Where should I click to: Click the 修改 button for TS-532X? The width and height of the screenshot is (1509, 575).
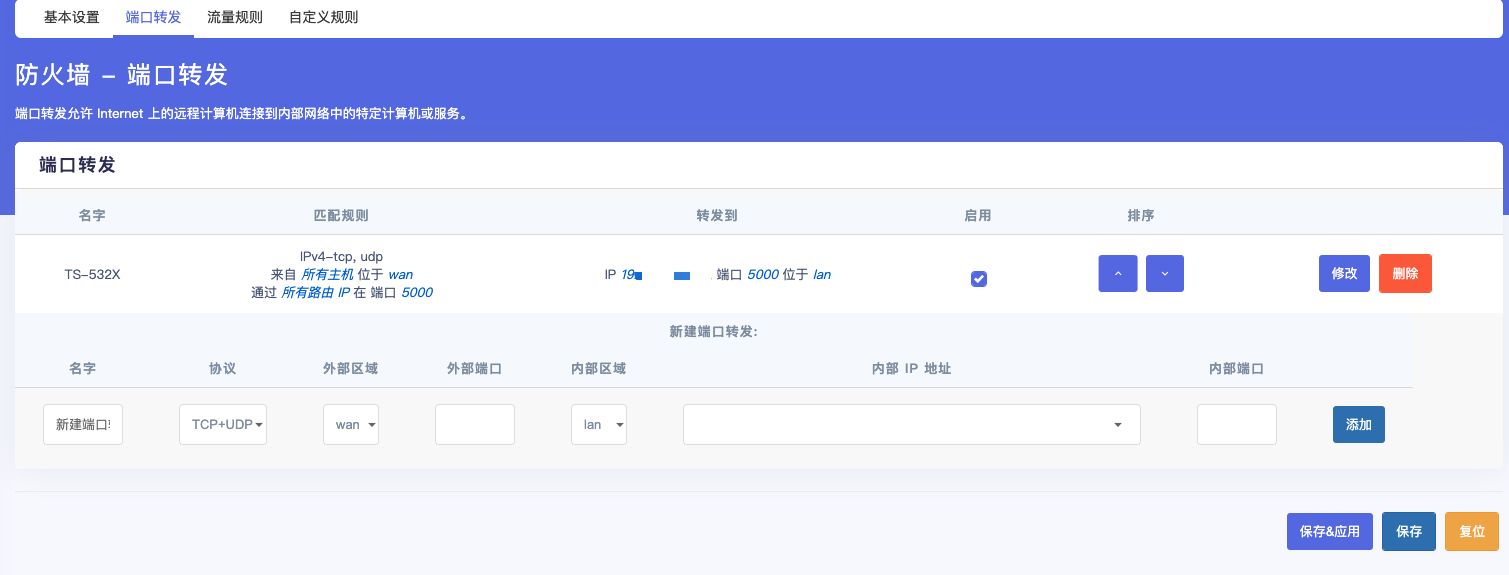click(1344, 274)
